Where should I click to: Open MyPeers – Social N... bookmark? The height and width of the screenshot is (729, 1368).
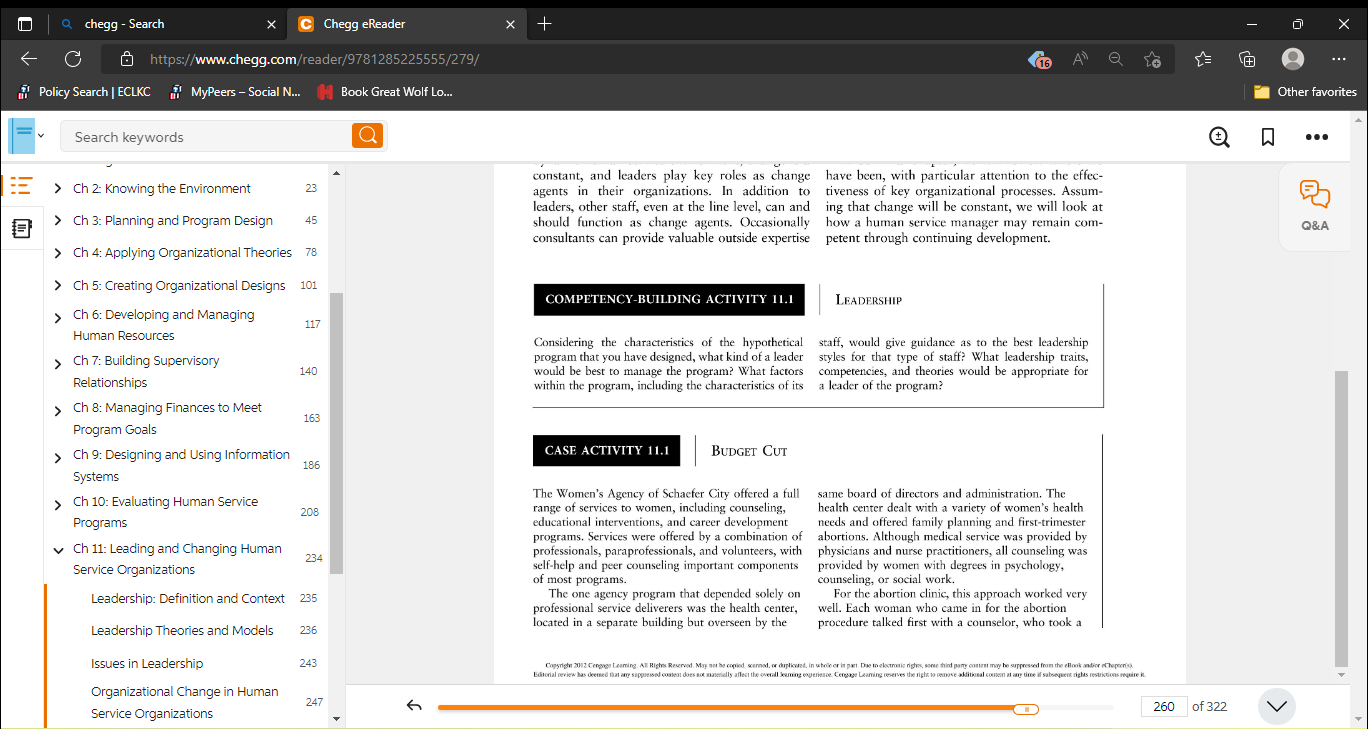tap(235, 92)
